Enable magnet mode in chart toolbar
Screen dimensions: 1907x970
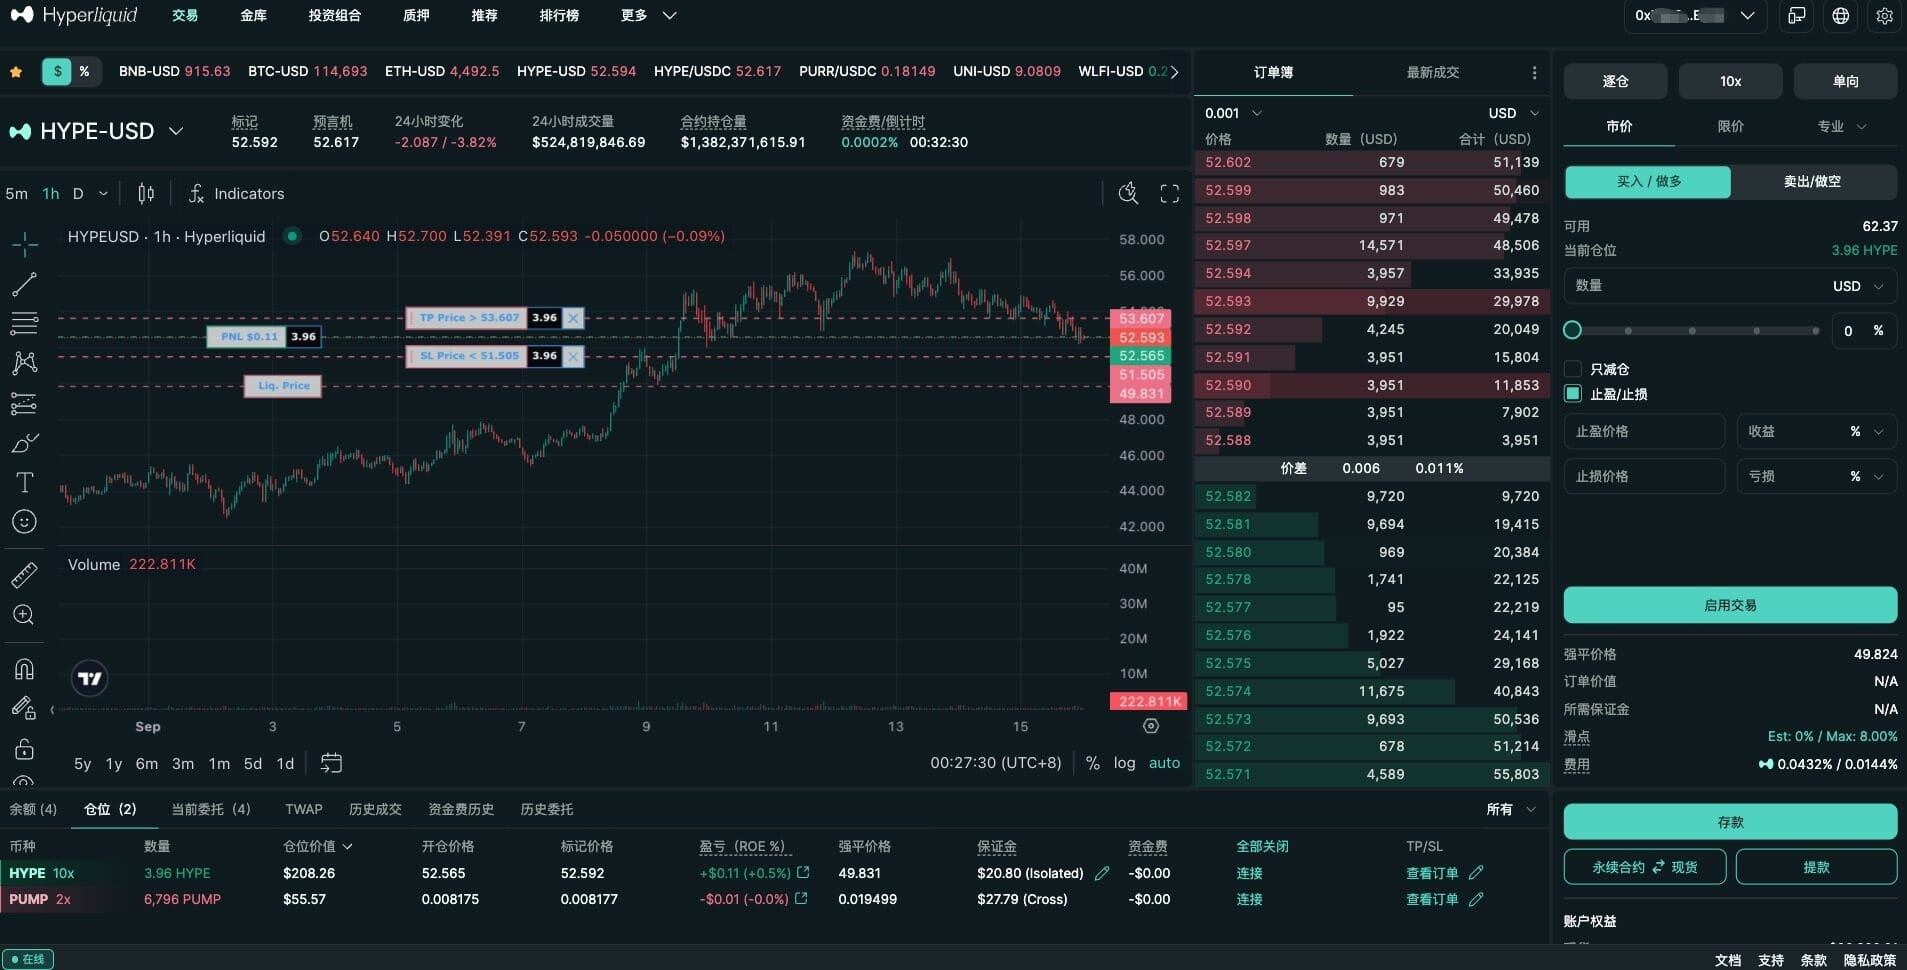coord(24,669)
